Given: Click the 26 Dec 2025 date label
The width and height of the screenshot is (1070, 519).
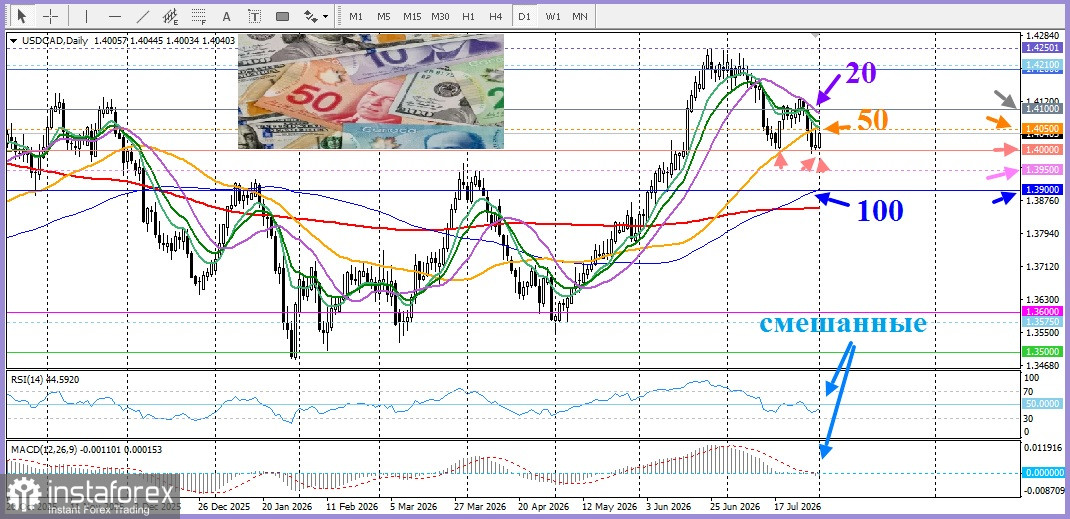Looking at the screenshot, I should click(x=225, y=507).
